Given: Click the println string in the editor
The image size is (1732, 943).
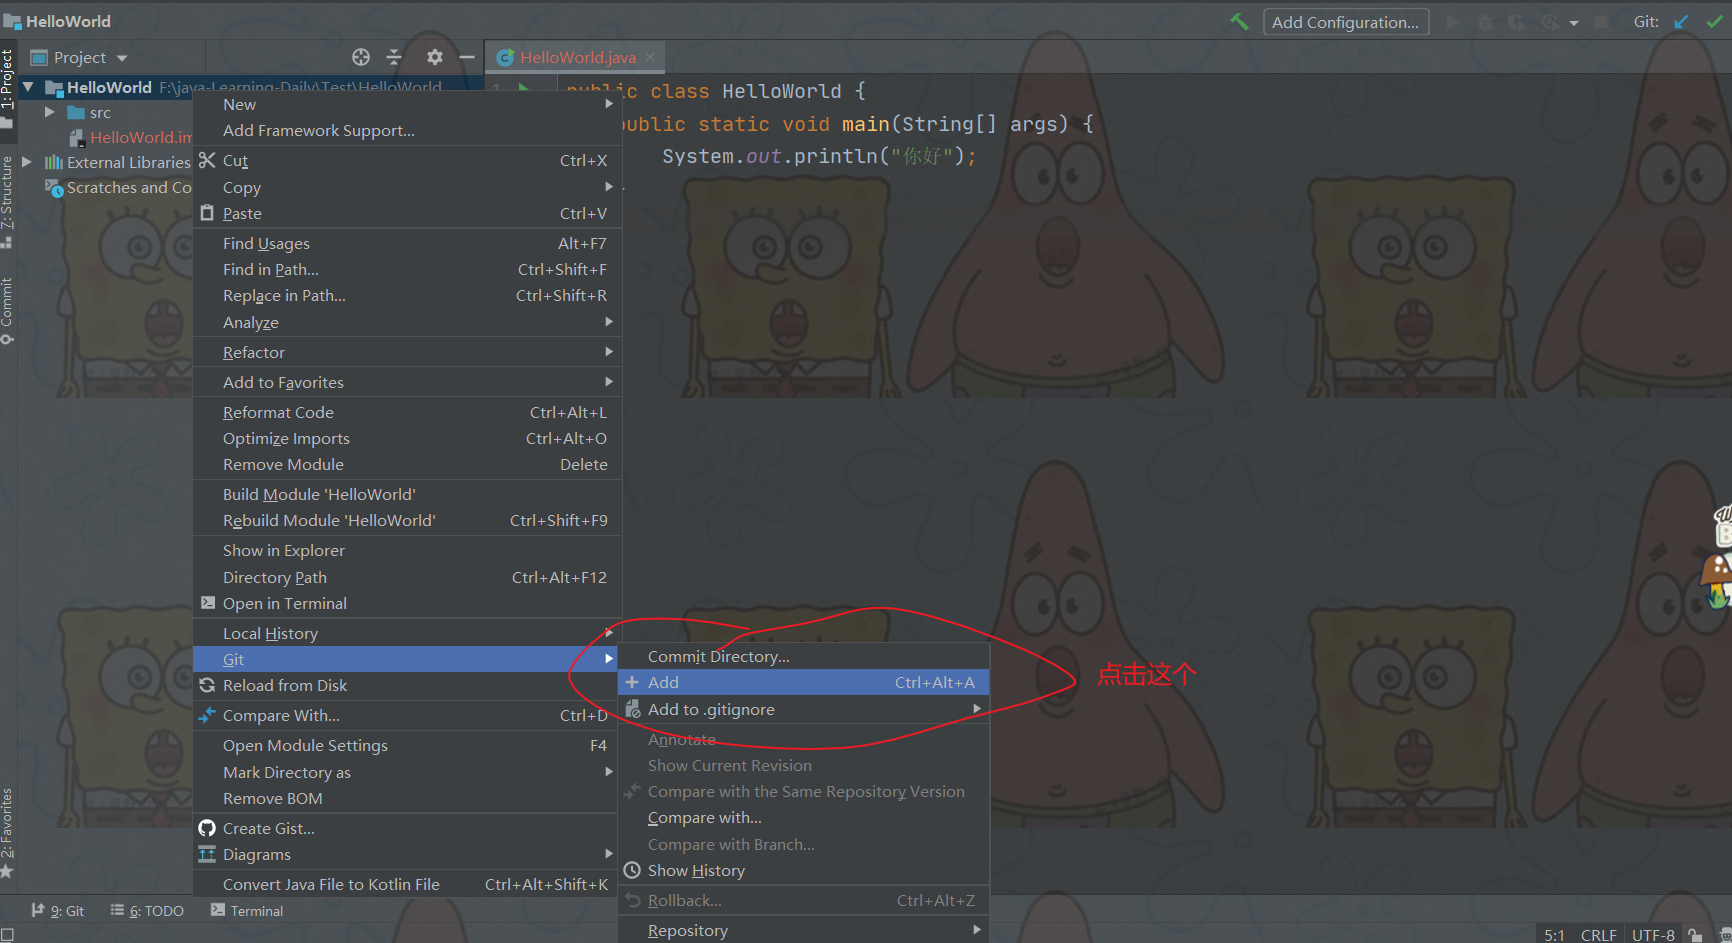Looking at the screenshot, I should 922,156.
